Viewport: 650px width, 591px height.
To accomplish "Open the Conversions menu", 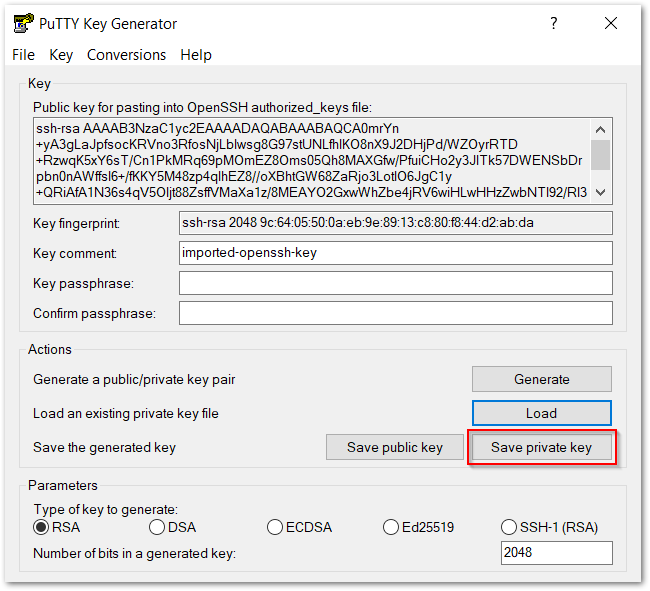I will point(126,55).
